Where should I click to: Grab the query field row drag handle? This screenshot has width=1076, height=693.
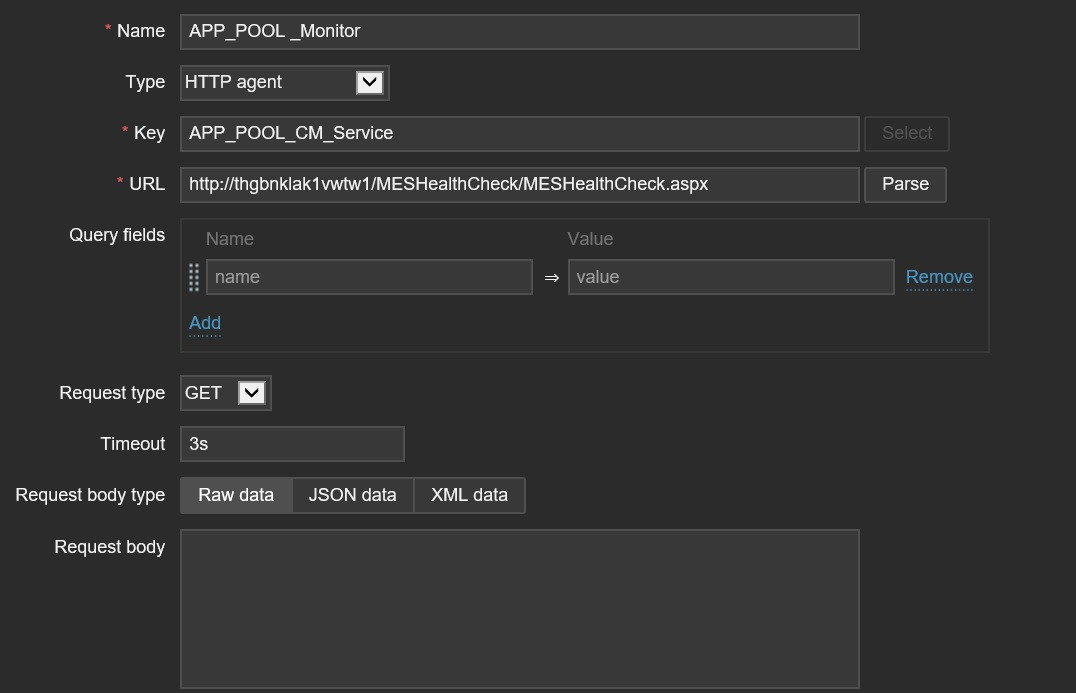194,277
